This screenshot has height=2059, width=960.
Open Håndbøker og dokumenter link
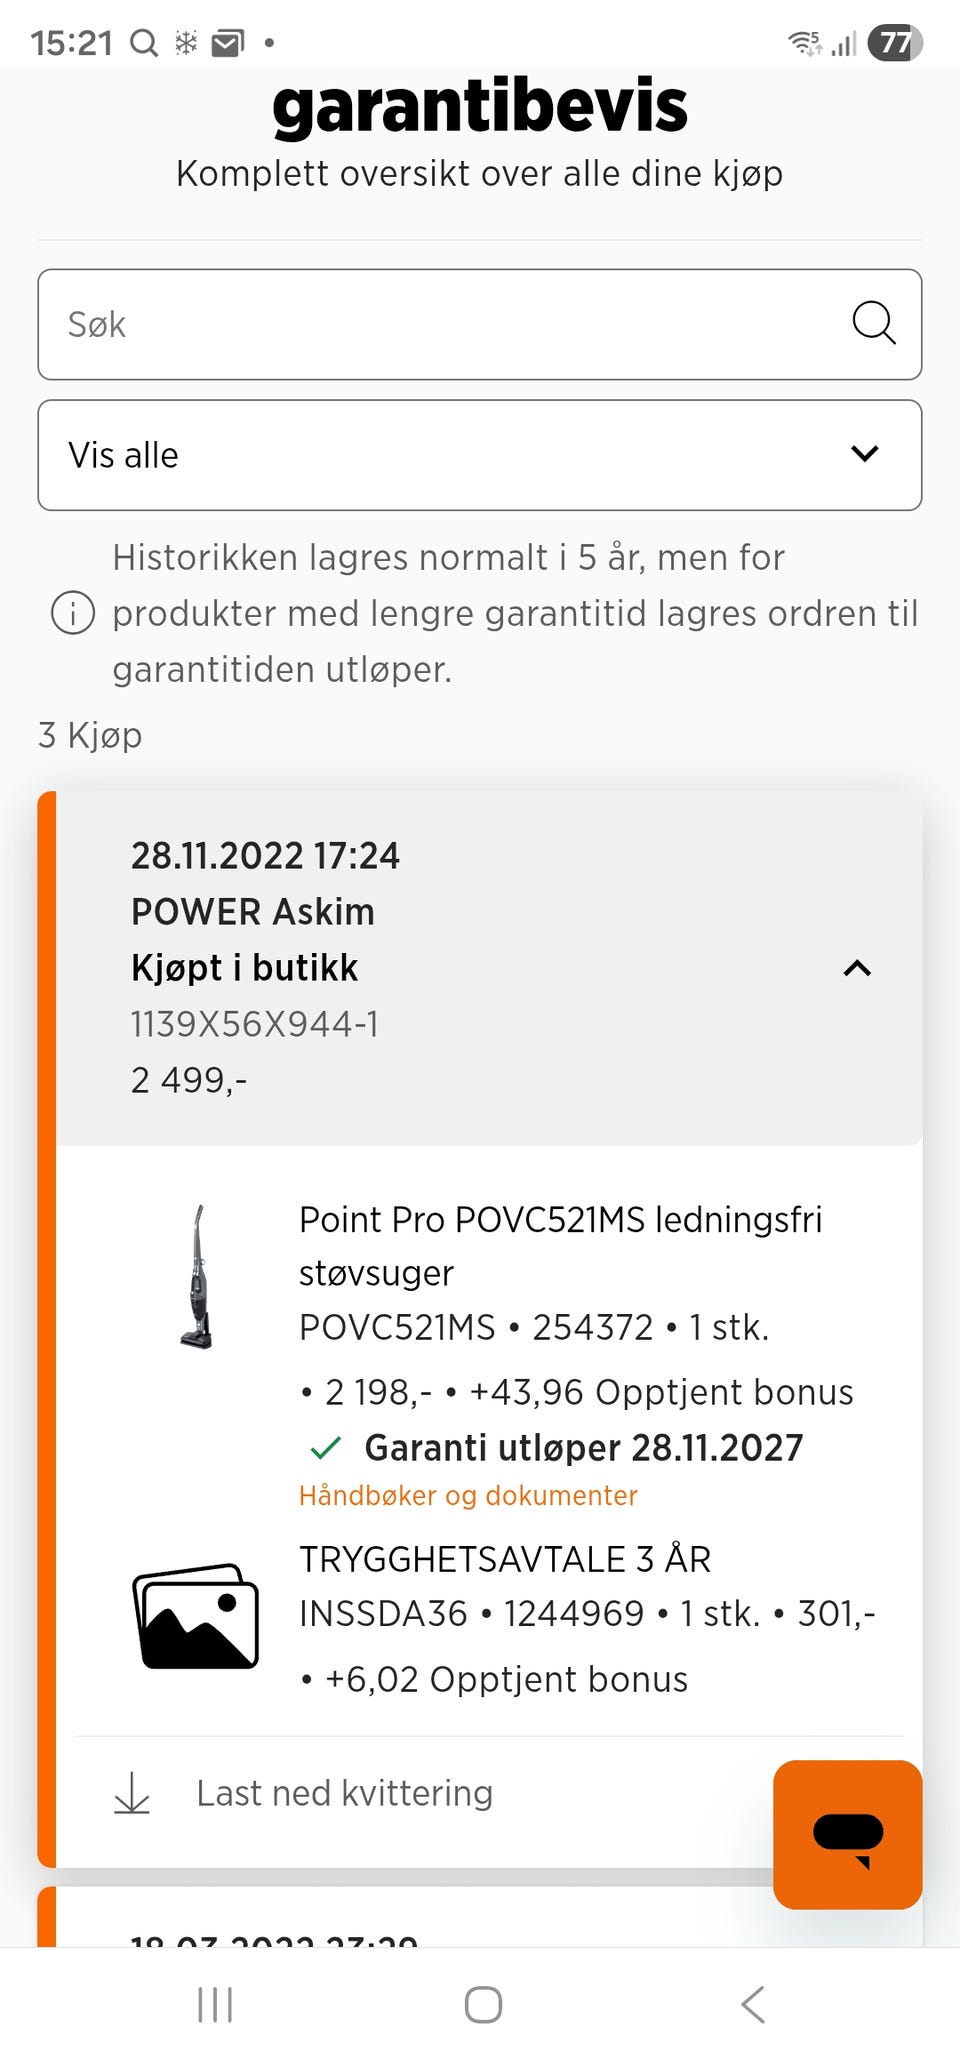(468, 1496)
